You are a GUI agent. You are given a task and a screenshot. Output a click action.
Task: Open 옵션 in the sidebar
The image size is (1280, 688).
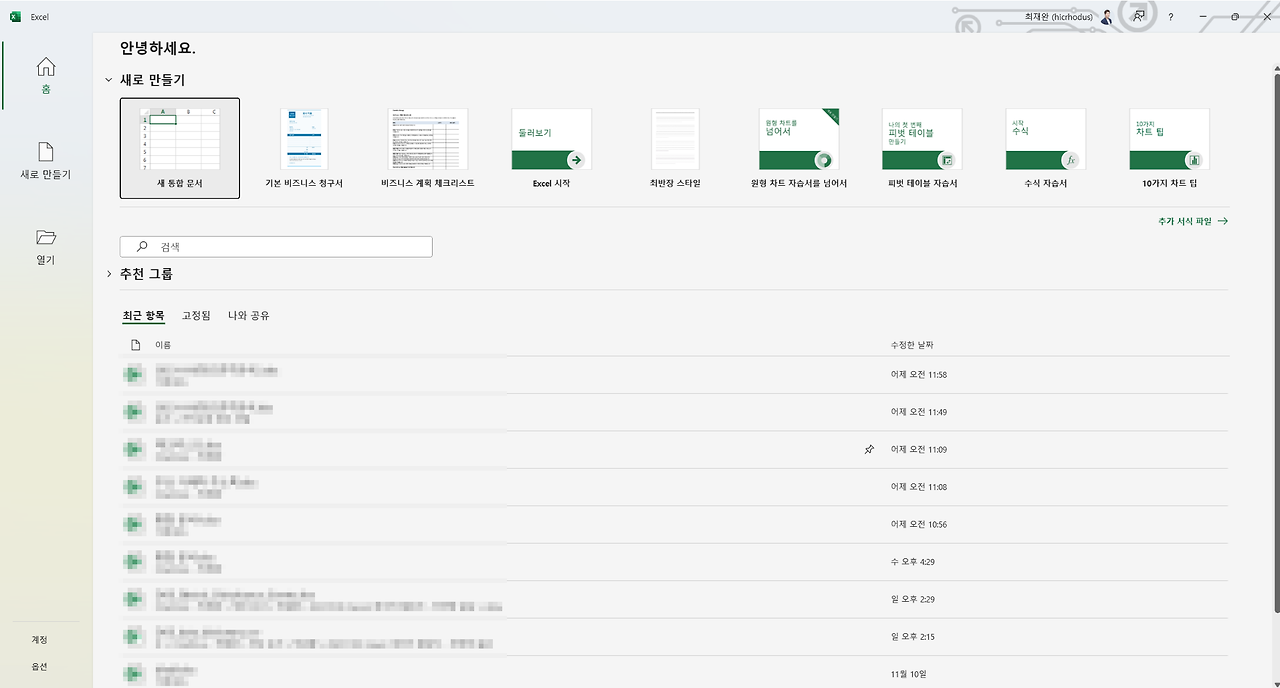pos(39,667)
